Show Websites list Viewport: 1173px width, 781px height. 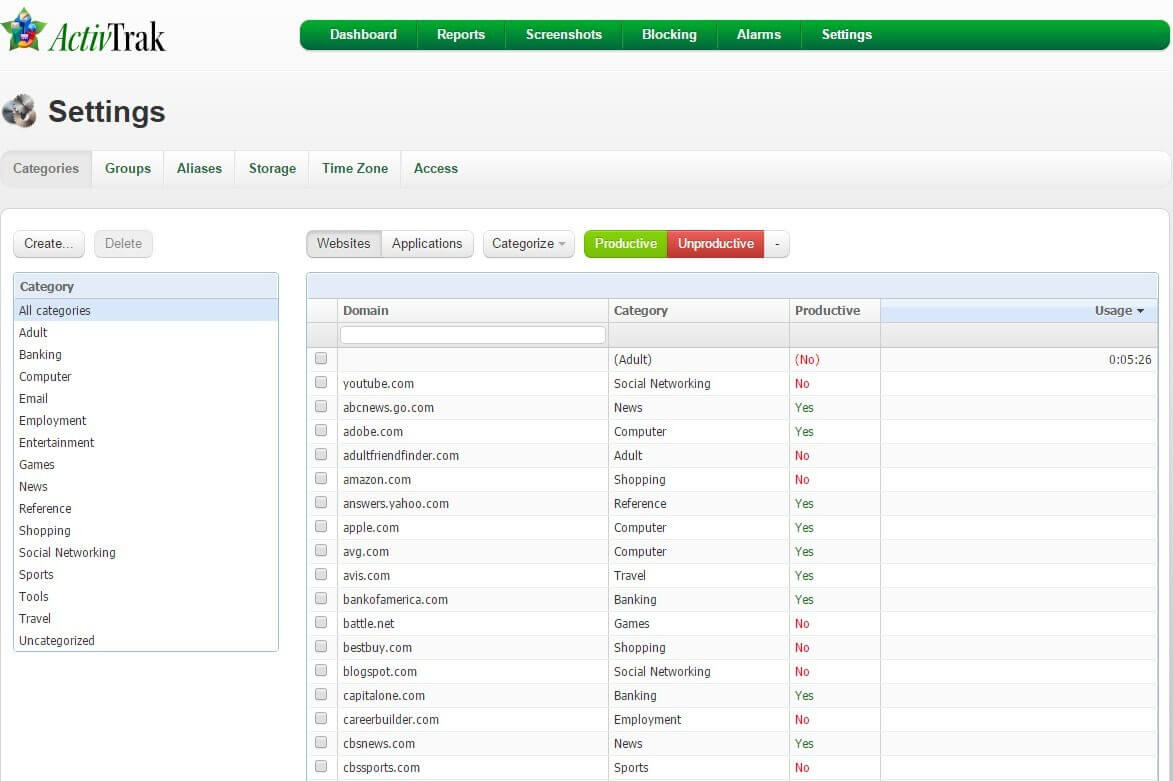[343, 244]
